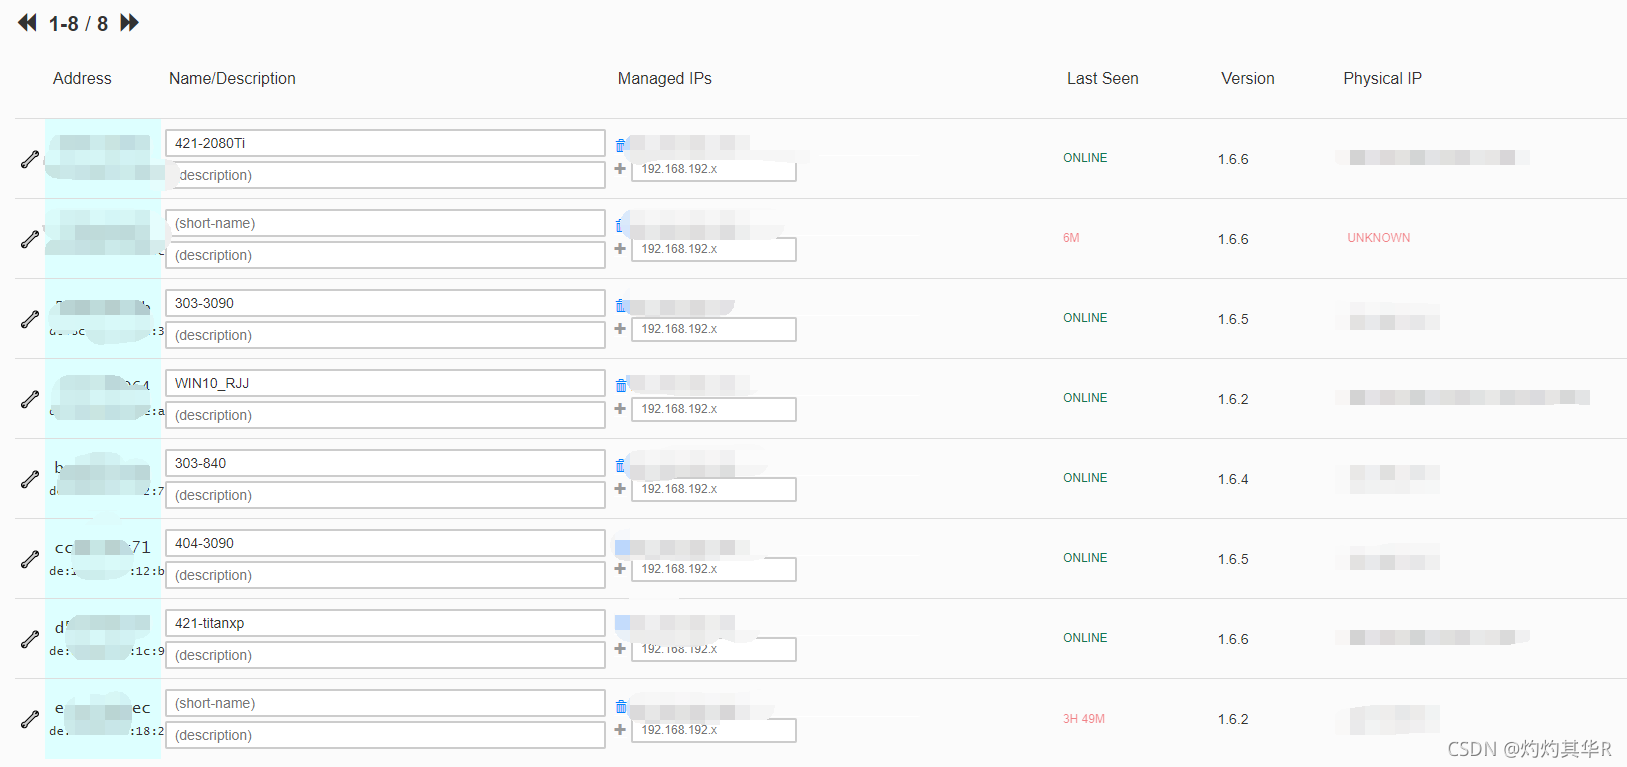Click the red 6M last seen value

1071,238
